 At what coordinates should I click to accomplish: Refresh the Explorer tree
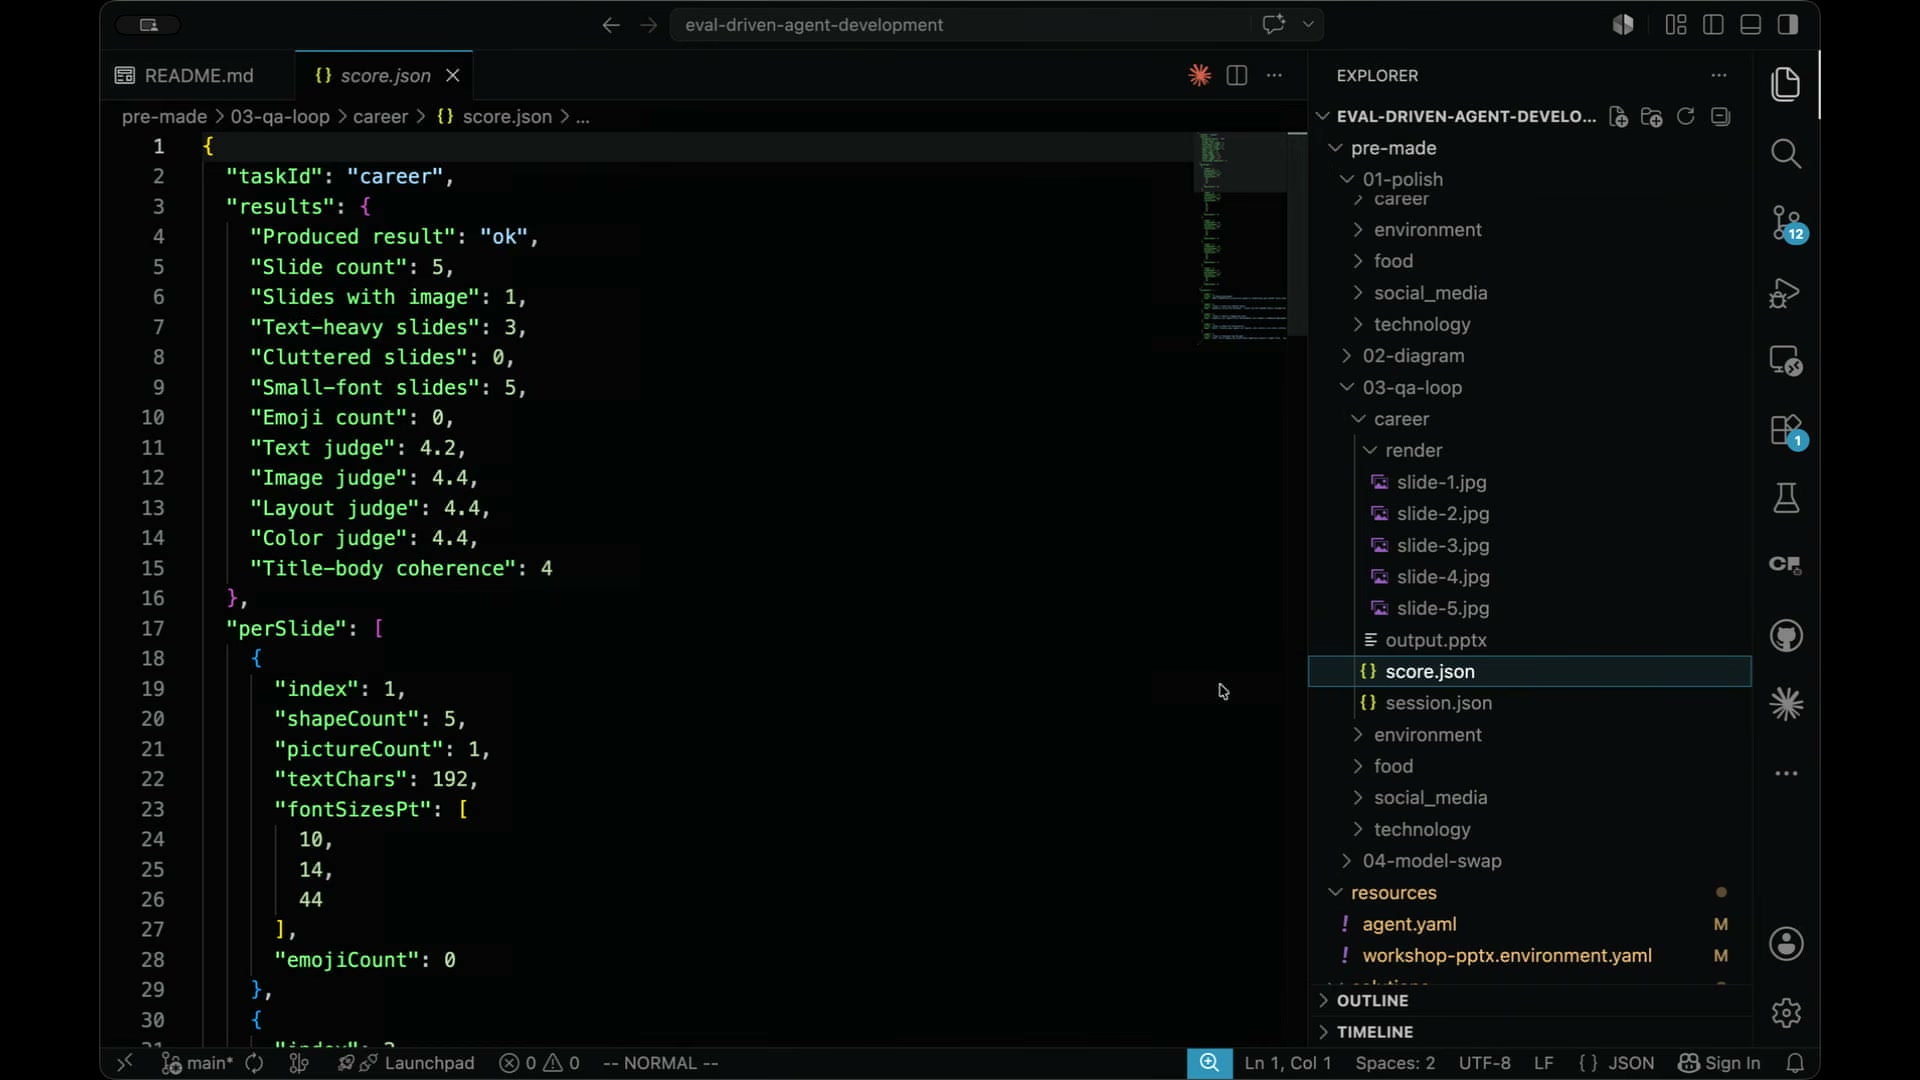(x=1685, y=117)
